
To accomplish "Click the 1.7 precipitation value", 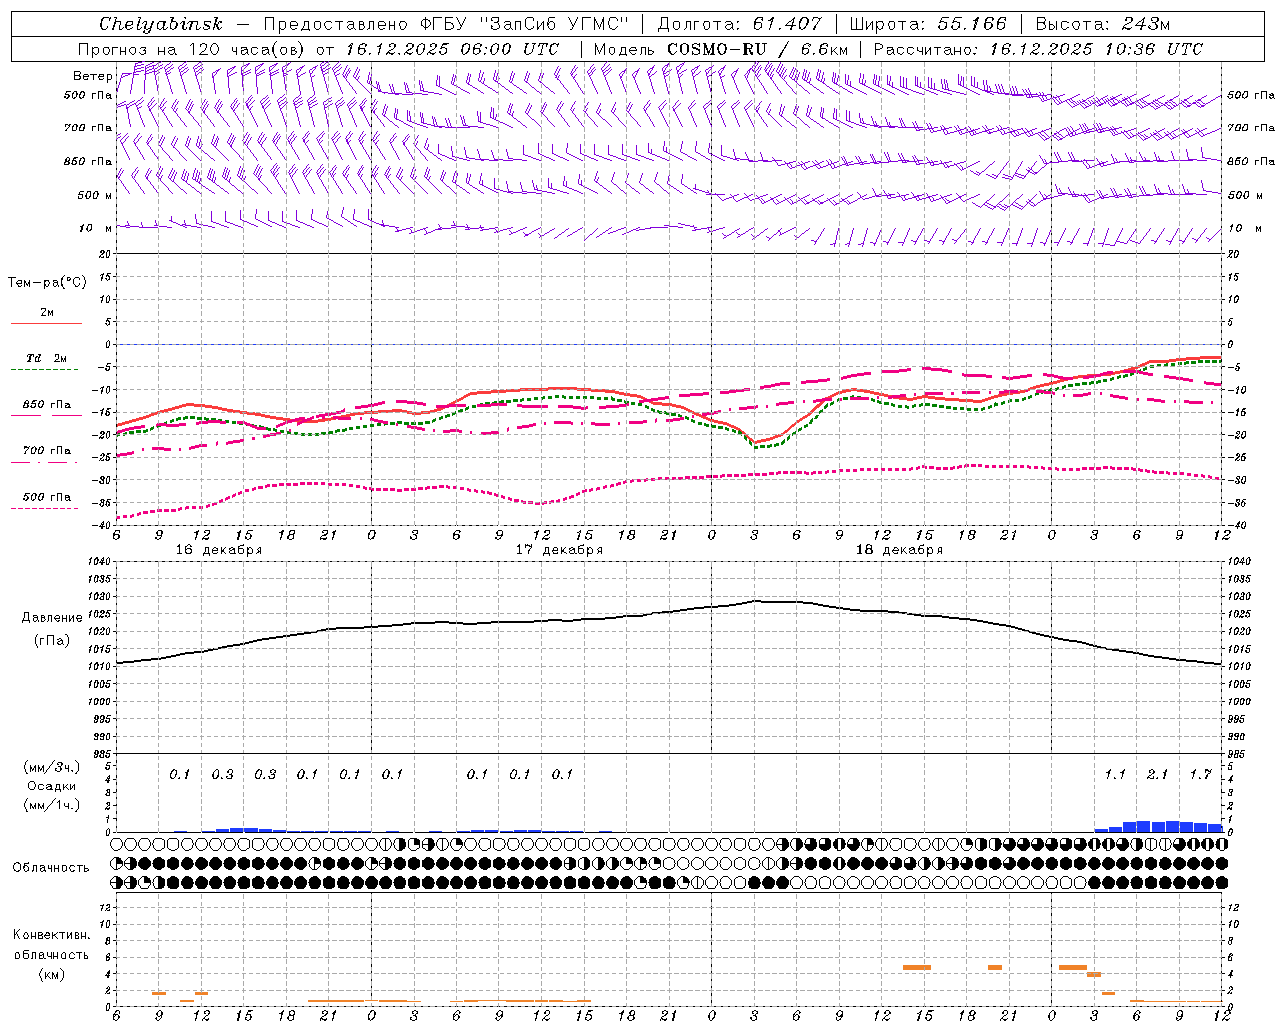I will pos(1200,774).
